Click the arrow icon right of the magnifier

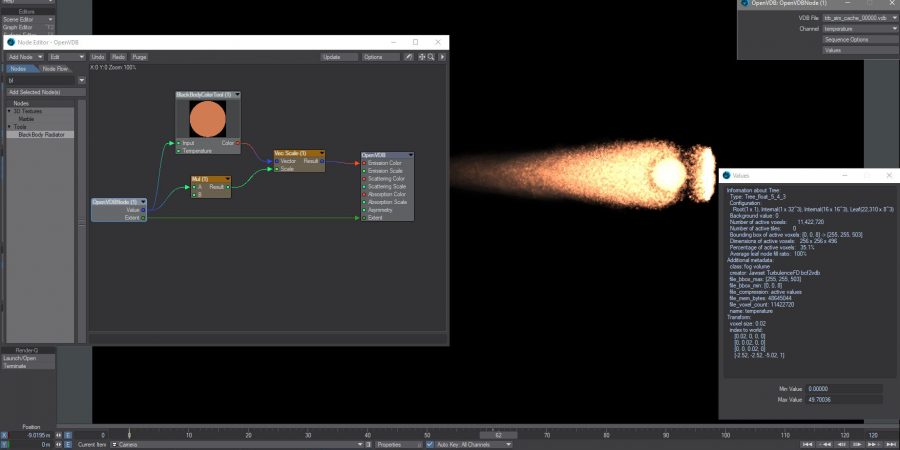point(442,57)
